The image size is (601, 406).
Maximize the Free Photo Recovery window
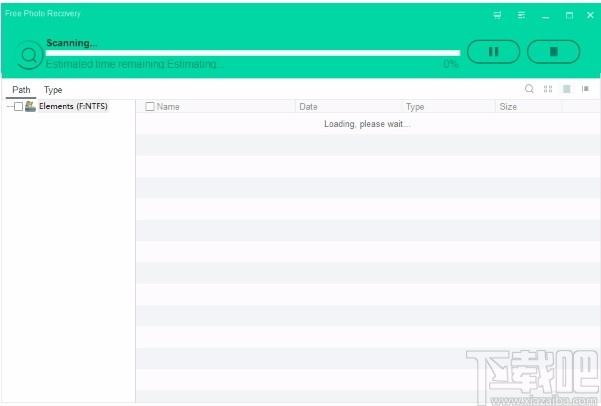569,15
